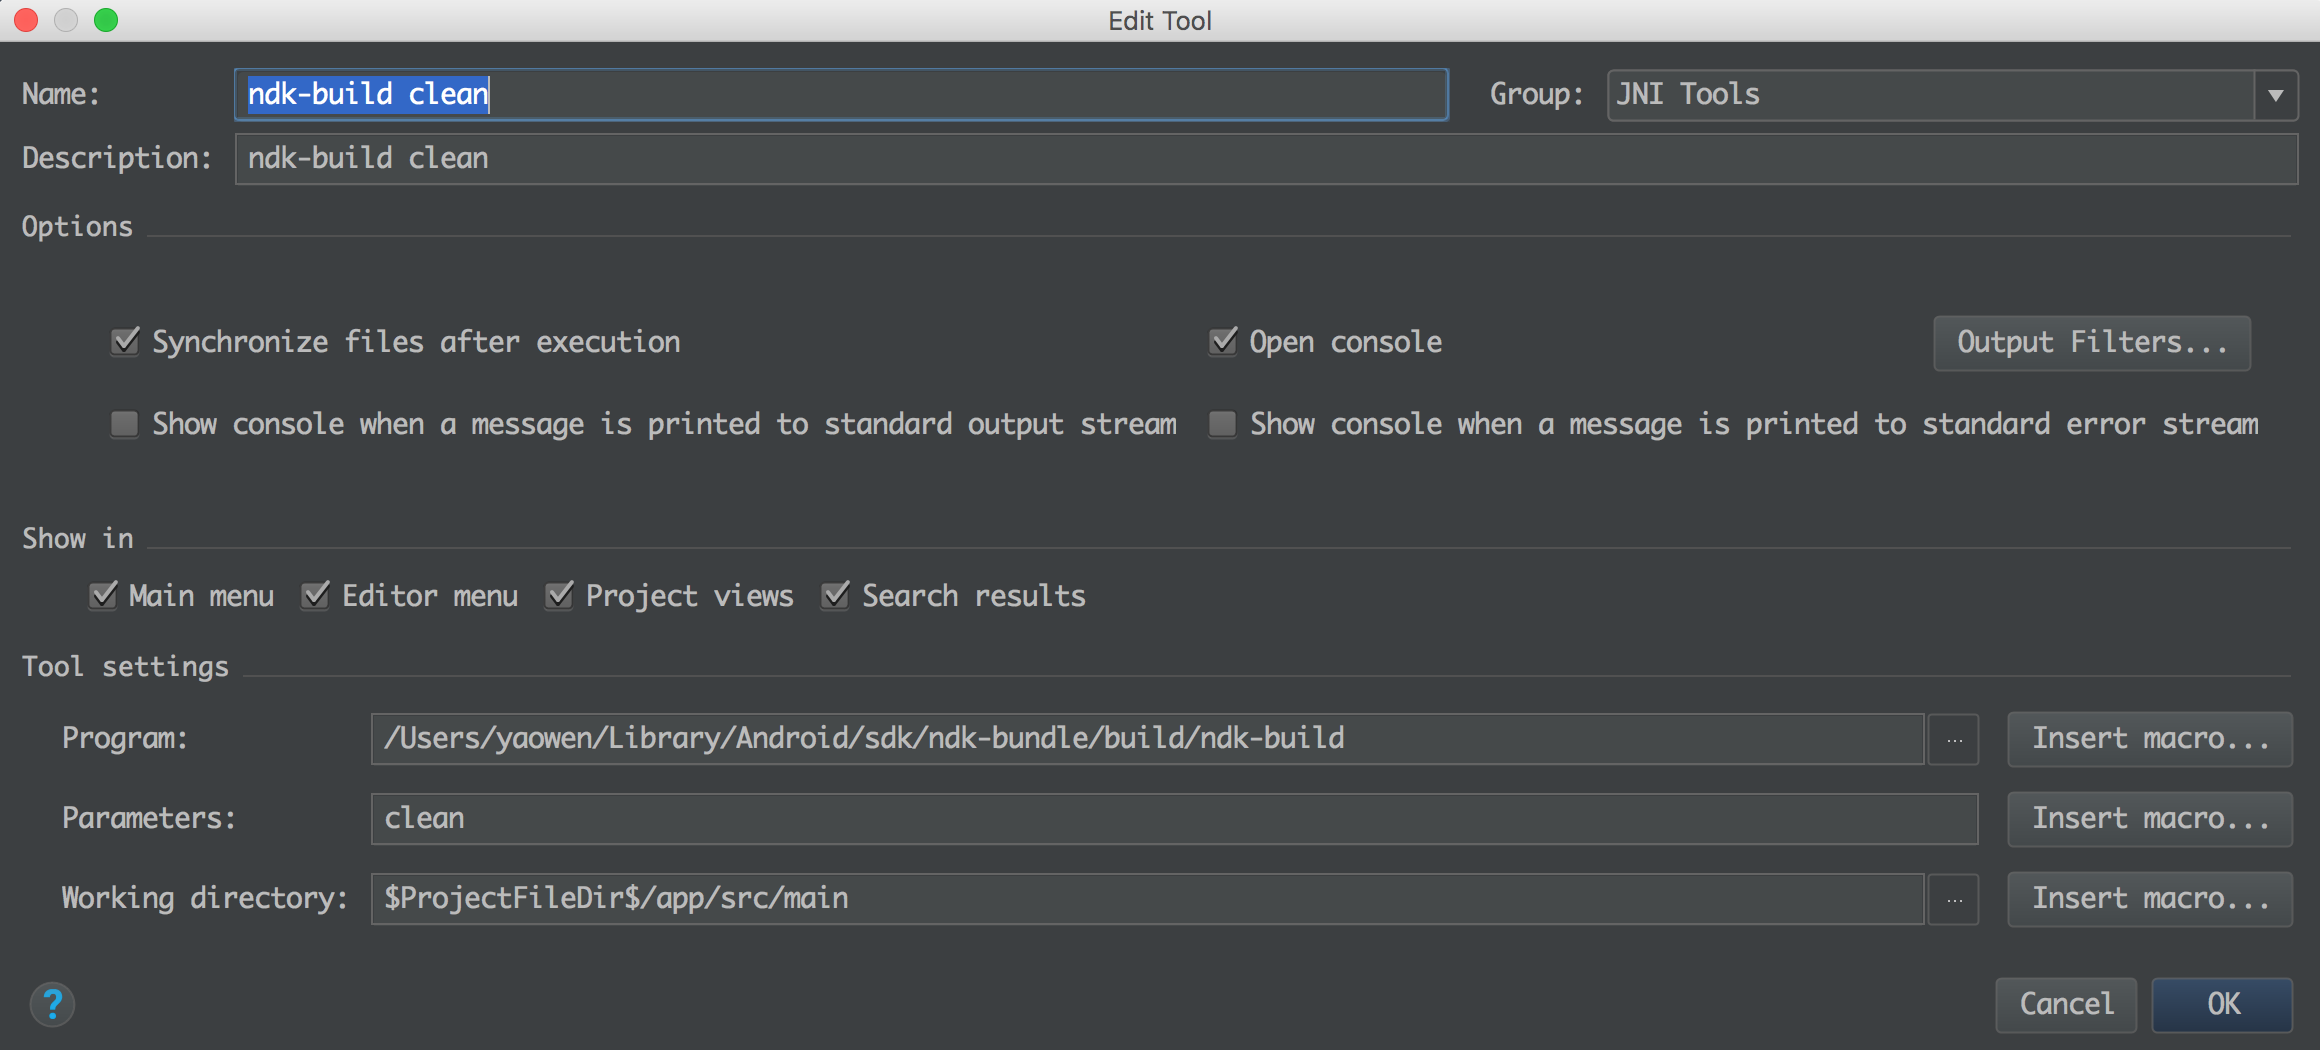Enable show console on standard error stream
Viewport: 2320px width, 1050px height.
(1223, 424)
